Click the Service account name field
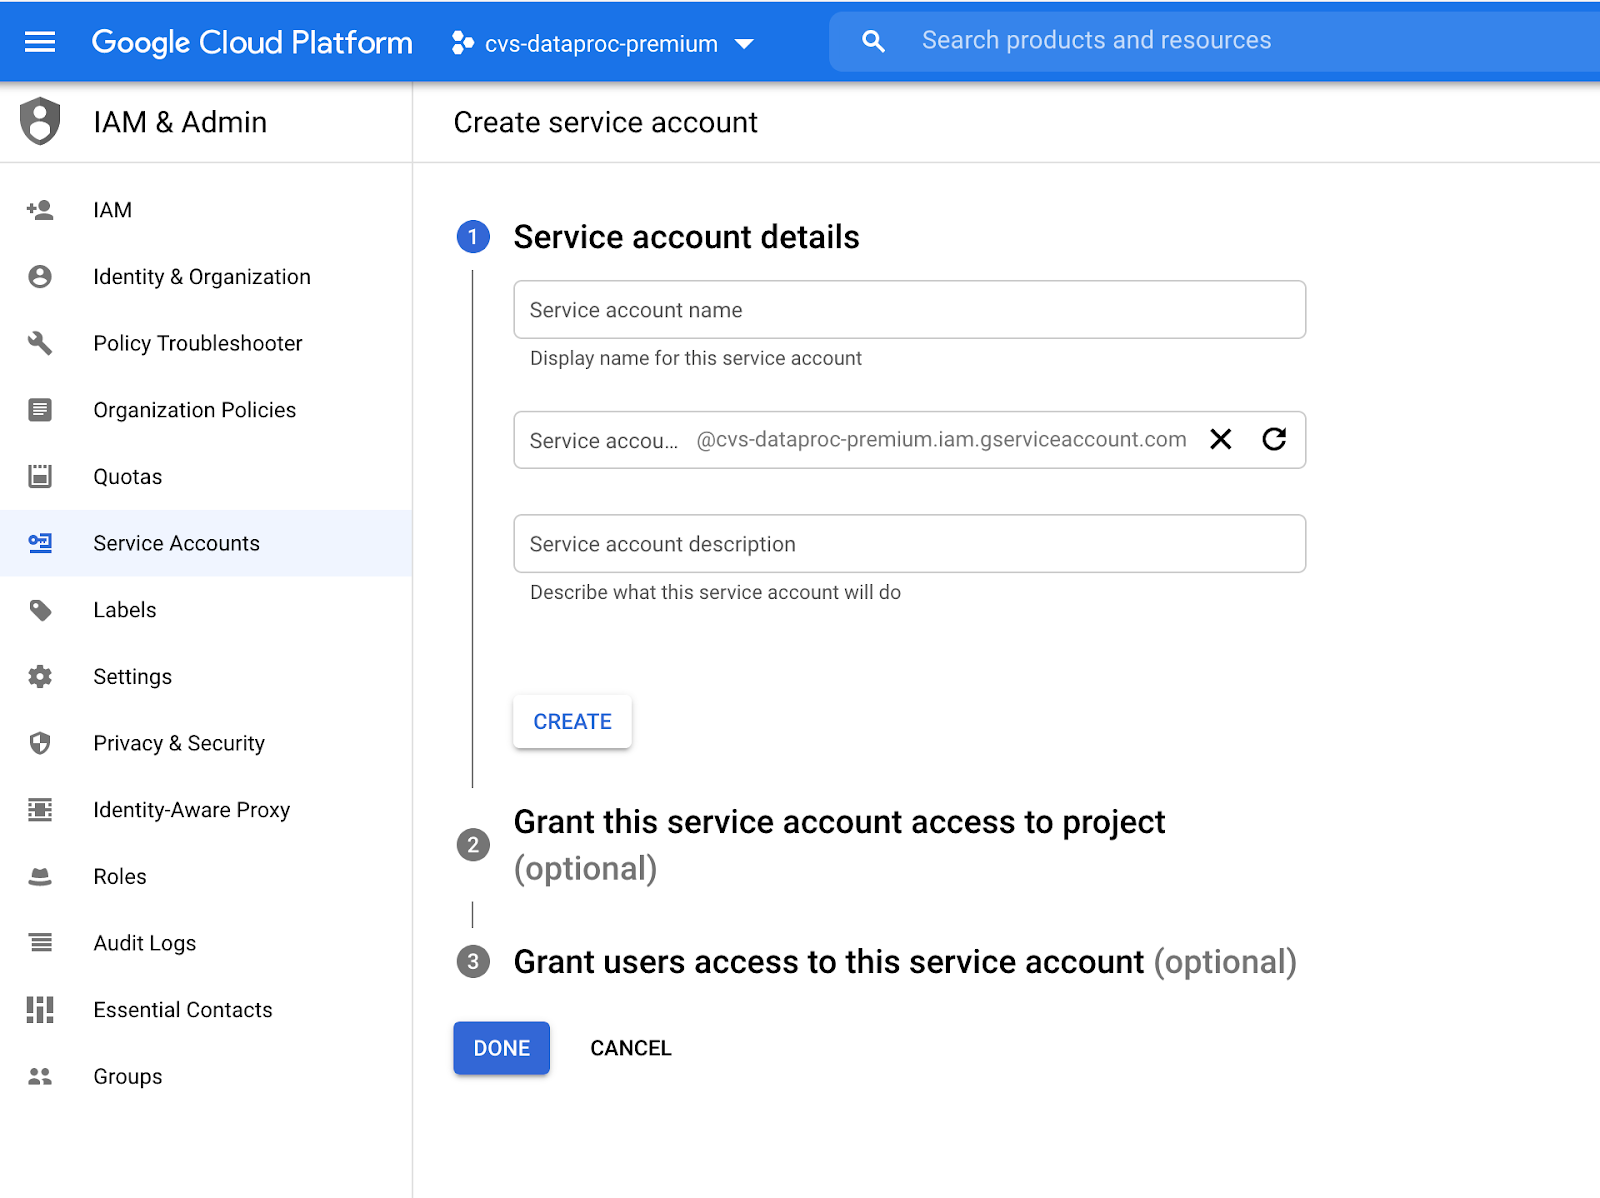Image resolution: width=1600 pixels, height=1198 pixels. (x=910, y=310)
